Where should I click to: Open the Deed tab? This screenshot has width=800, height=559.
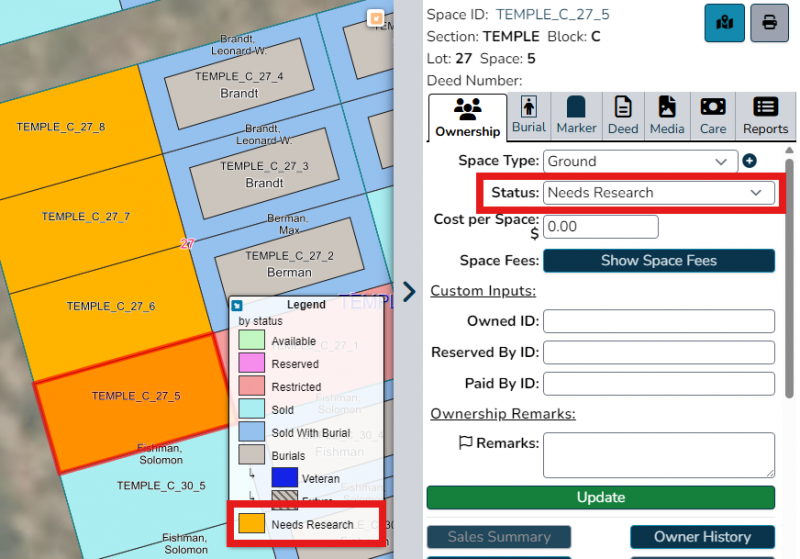coord(623,115)
